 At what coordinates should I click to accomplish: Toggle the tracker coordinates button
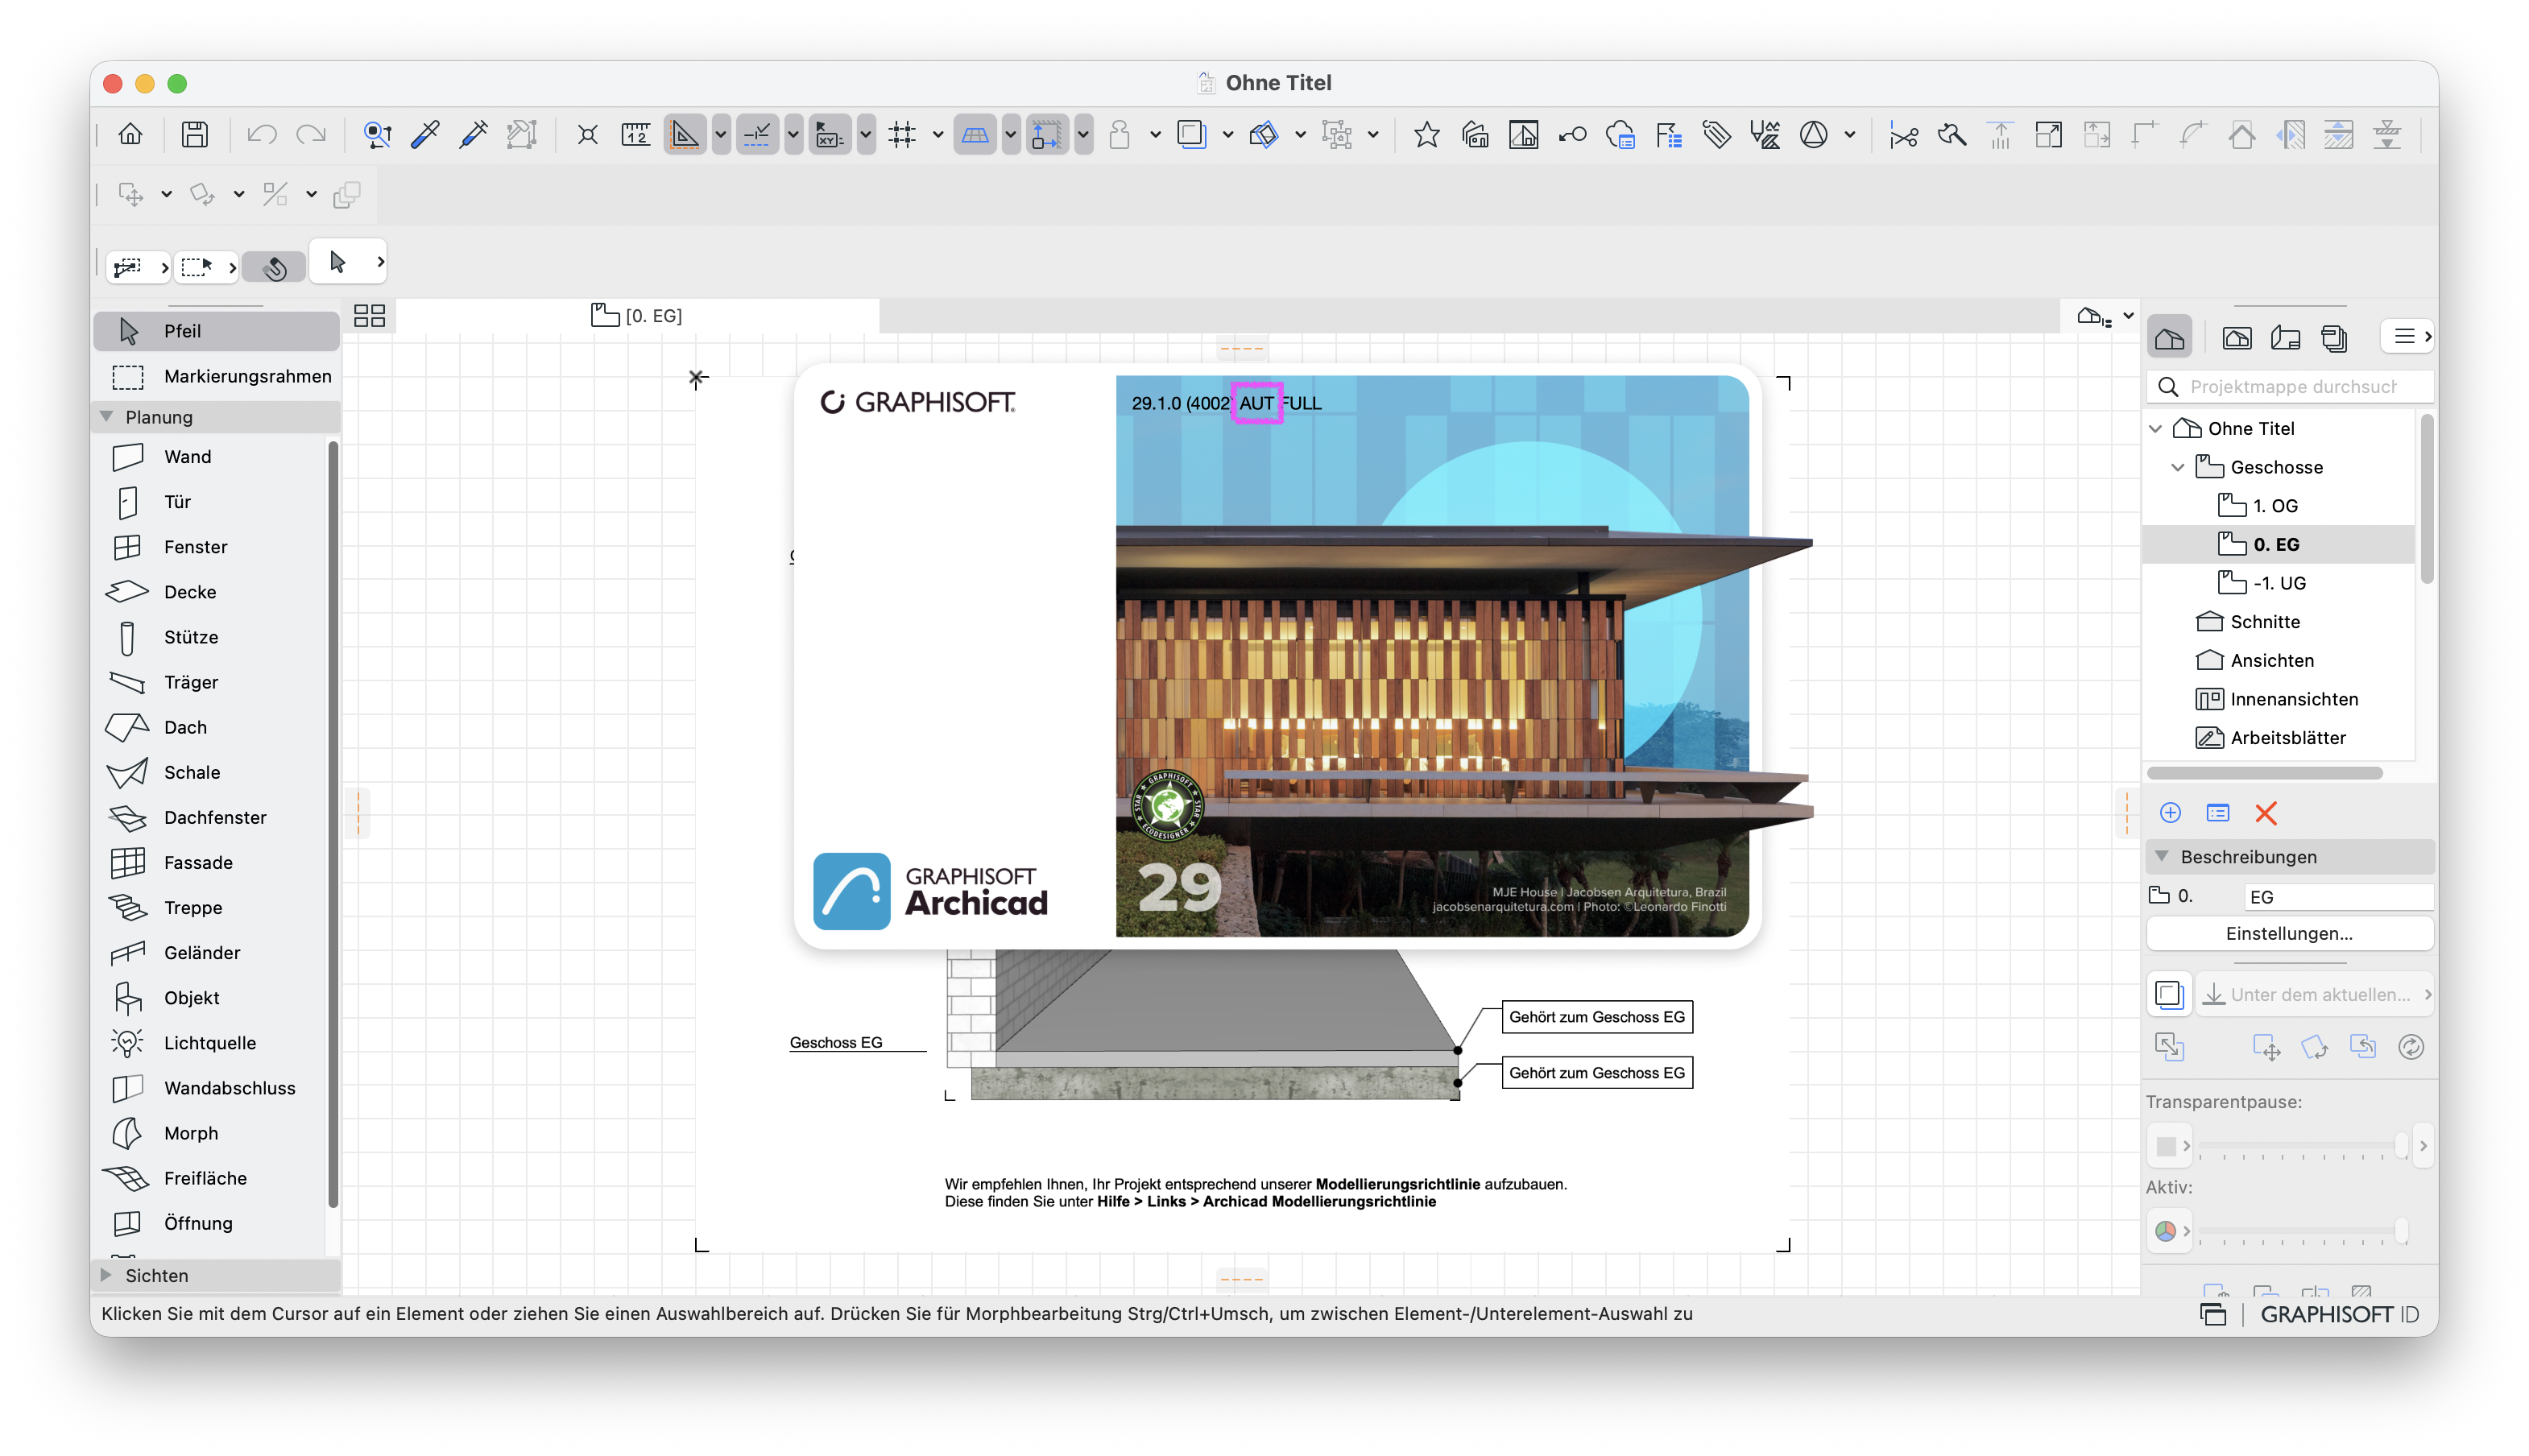coord(830,134)
